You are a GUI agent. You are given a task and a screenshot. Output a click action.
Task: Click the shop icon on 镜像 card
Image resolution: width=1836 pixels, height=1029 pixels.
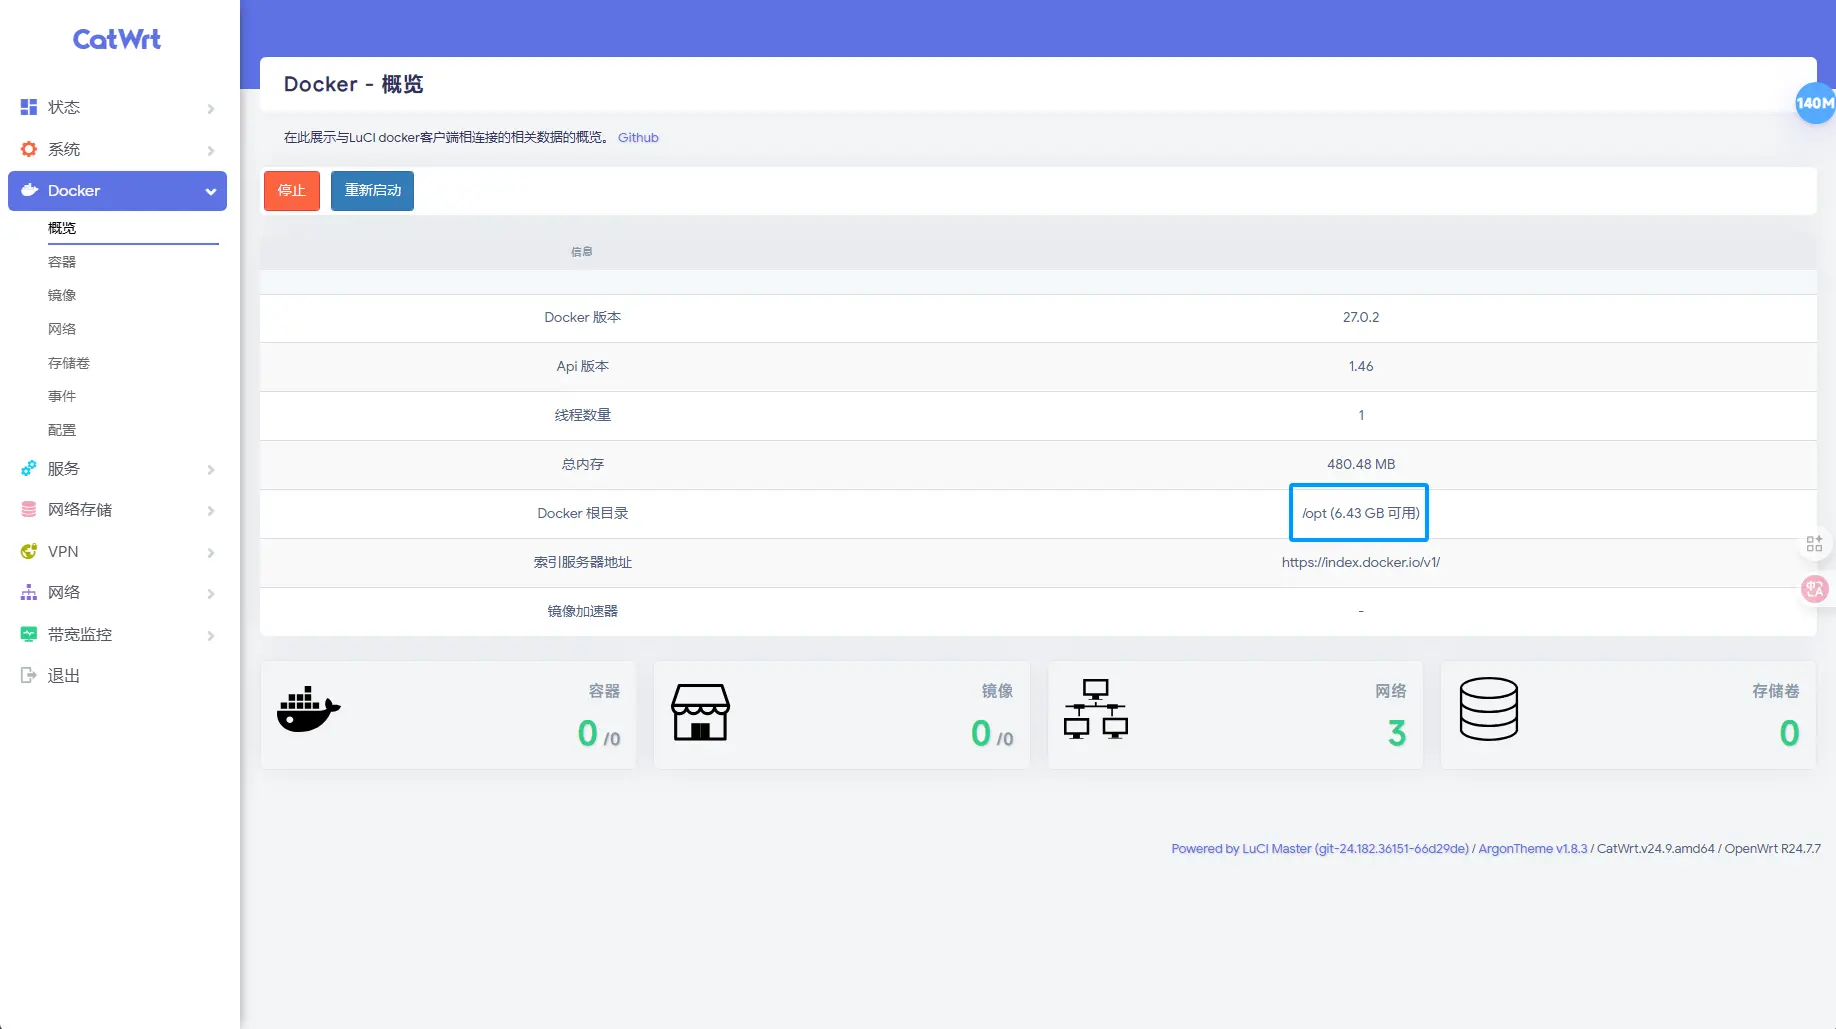tap(701, 712)
